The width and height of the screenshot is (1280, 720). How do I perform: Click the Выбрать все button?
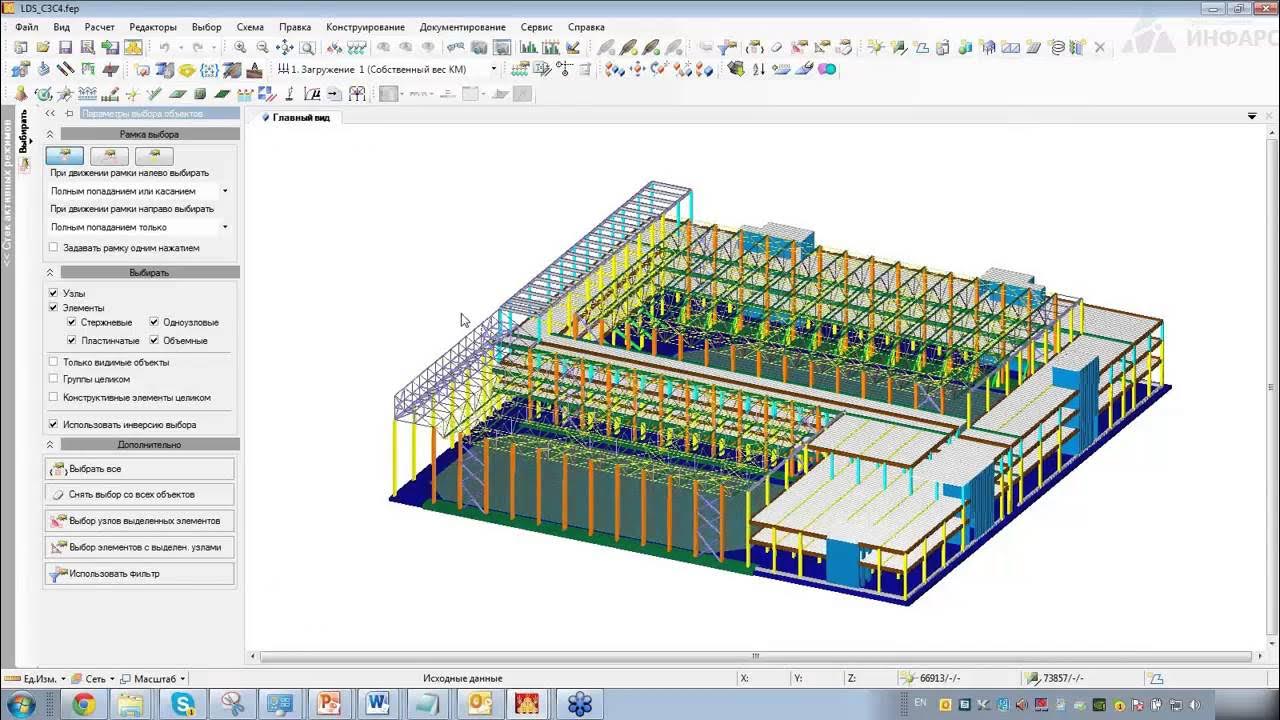(x=140, y=468)
